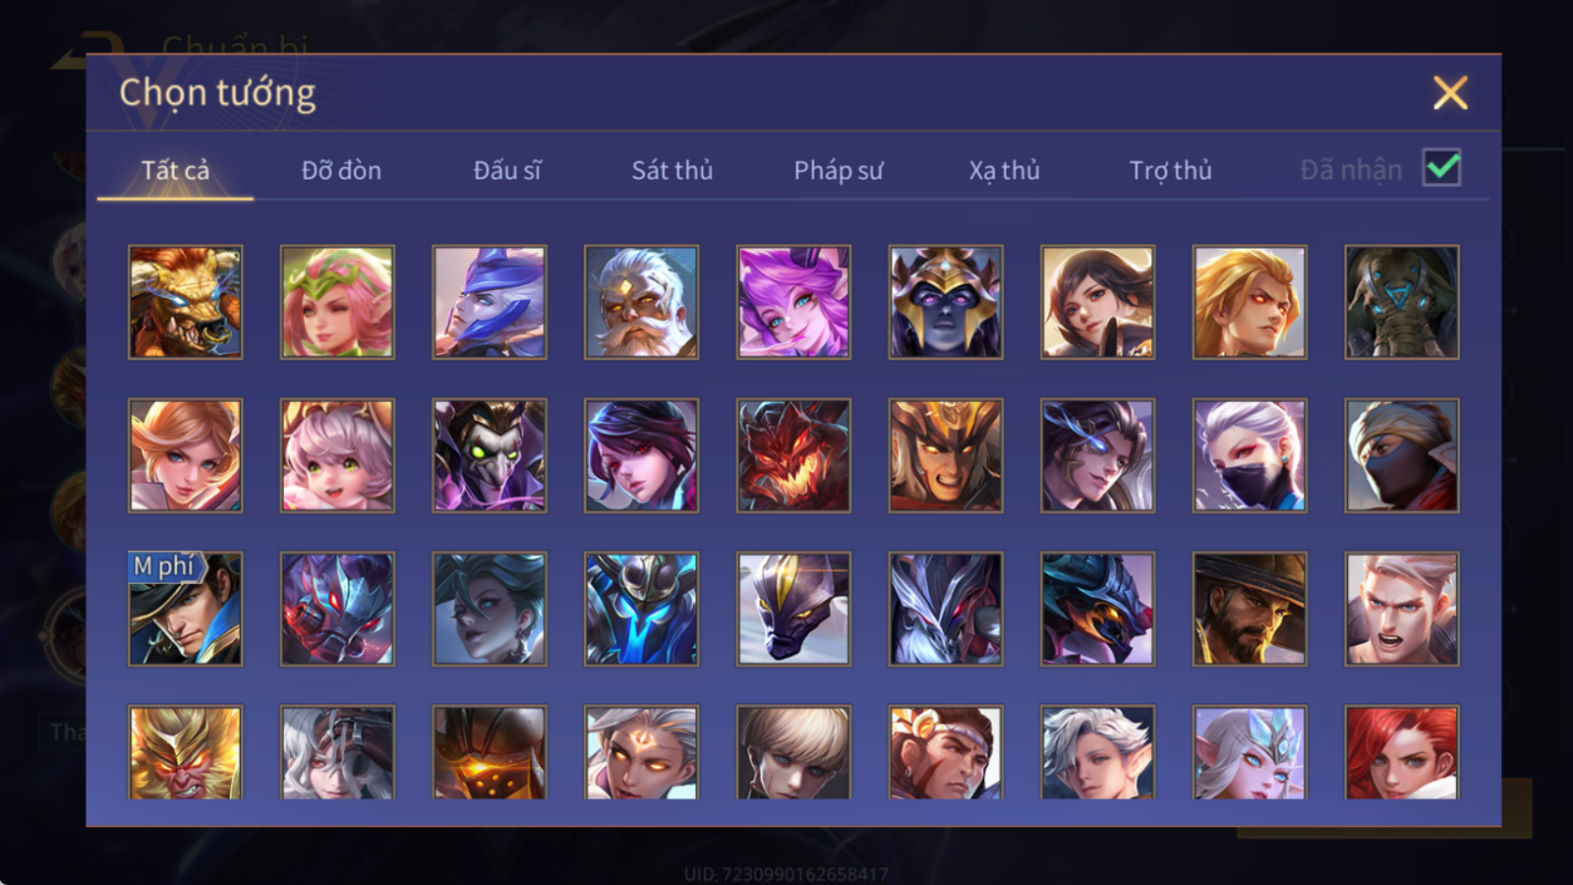Open the 'Sát thủ' tab
The image size is (1573, 885).
(x=672, y=170)
